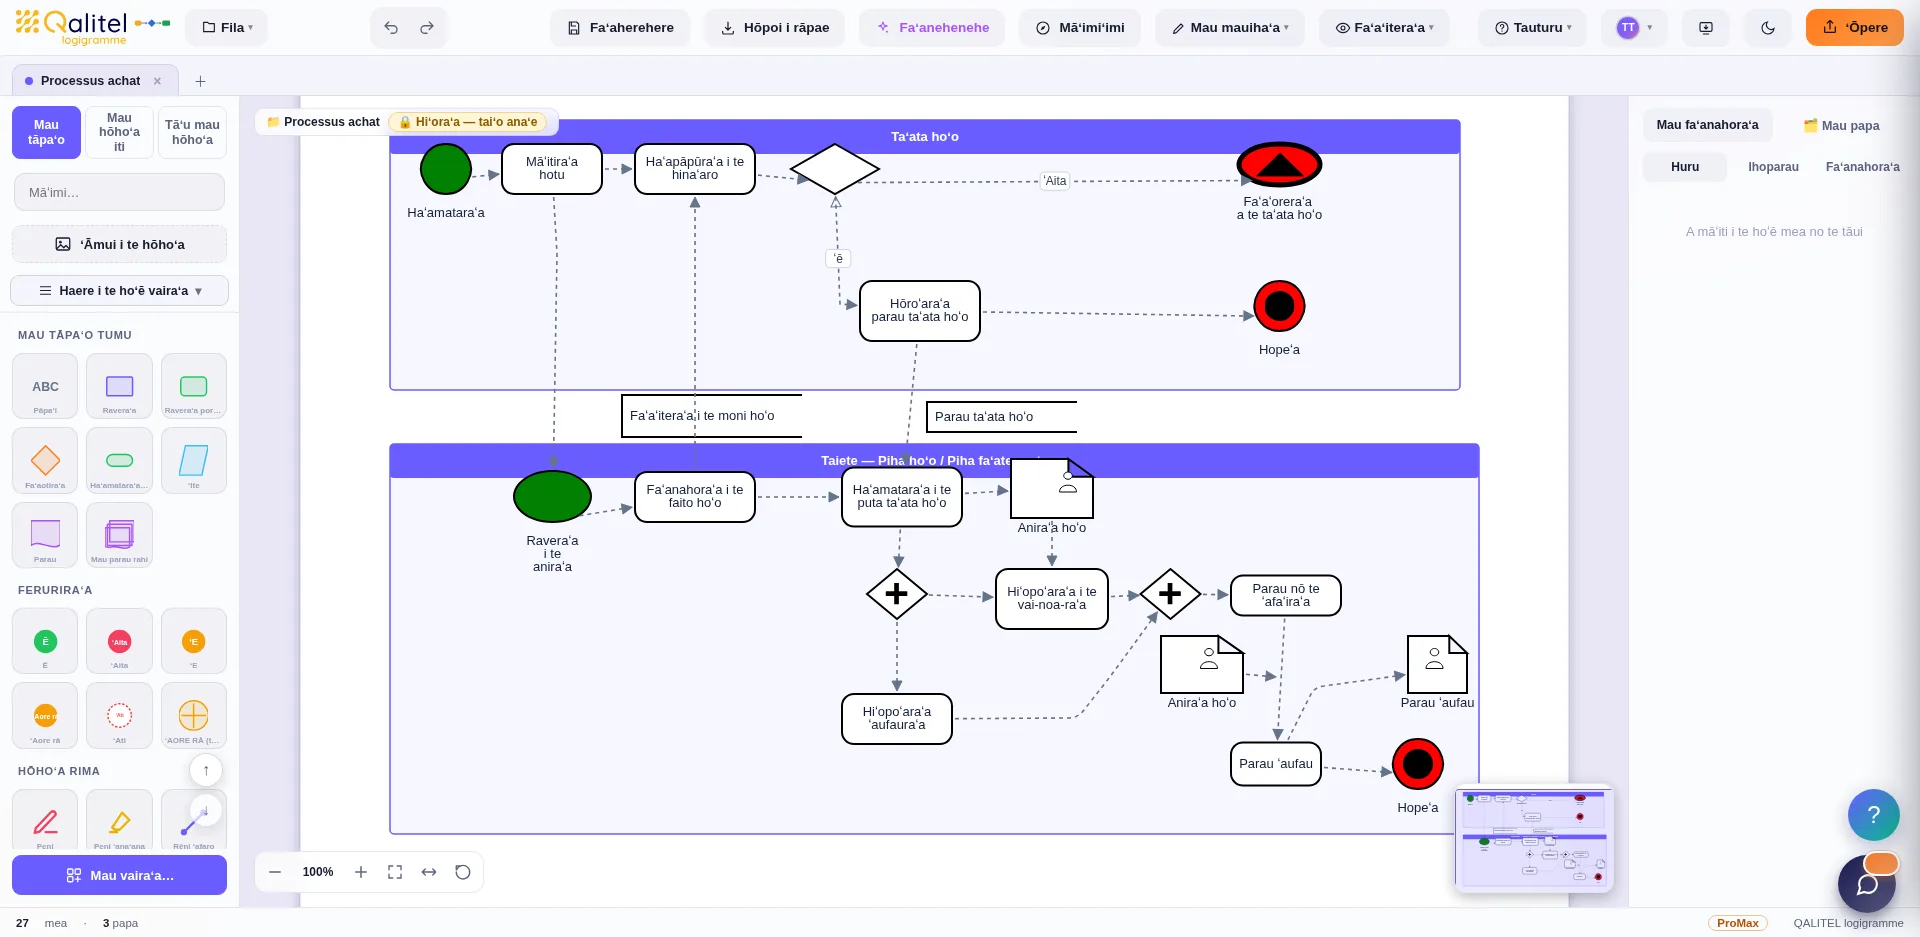This screenshot has height=937, width=1920.
Task: Open the Tauturu help dropdown
Action: 1533,28
